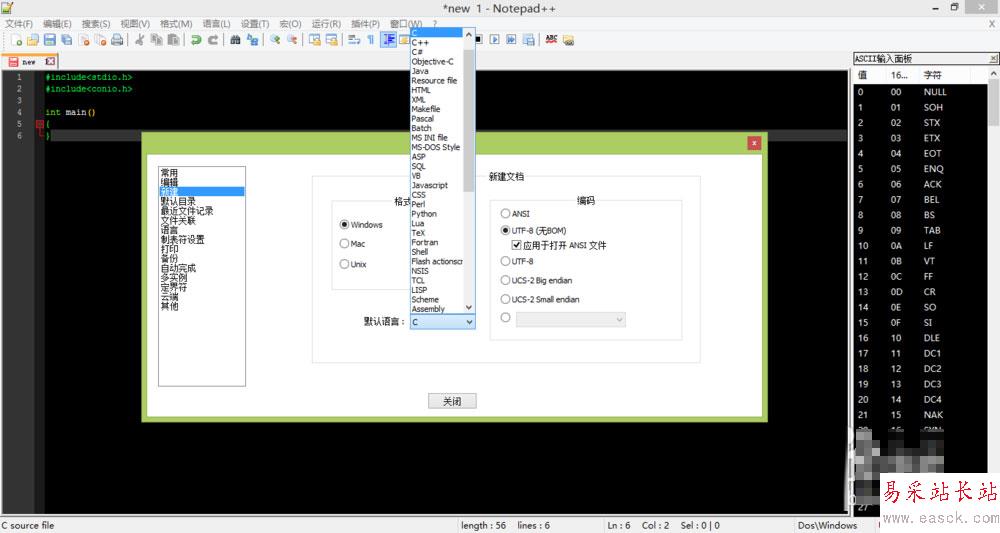Click the Print toolbar icon
The width and height of the screenshot is (1000, 533).
117,40
